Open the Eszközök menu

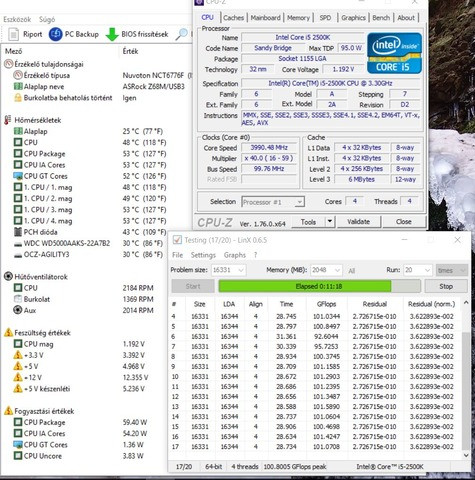click(x=17, y=19)
